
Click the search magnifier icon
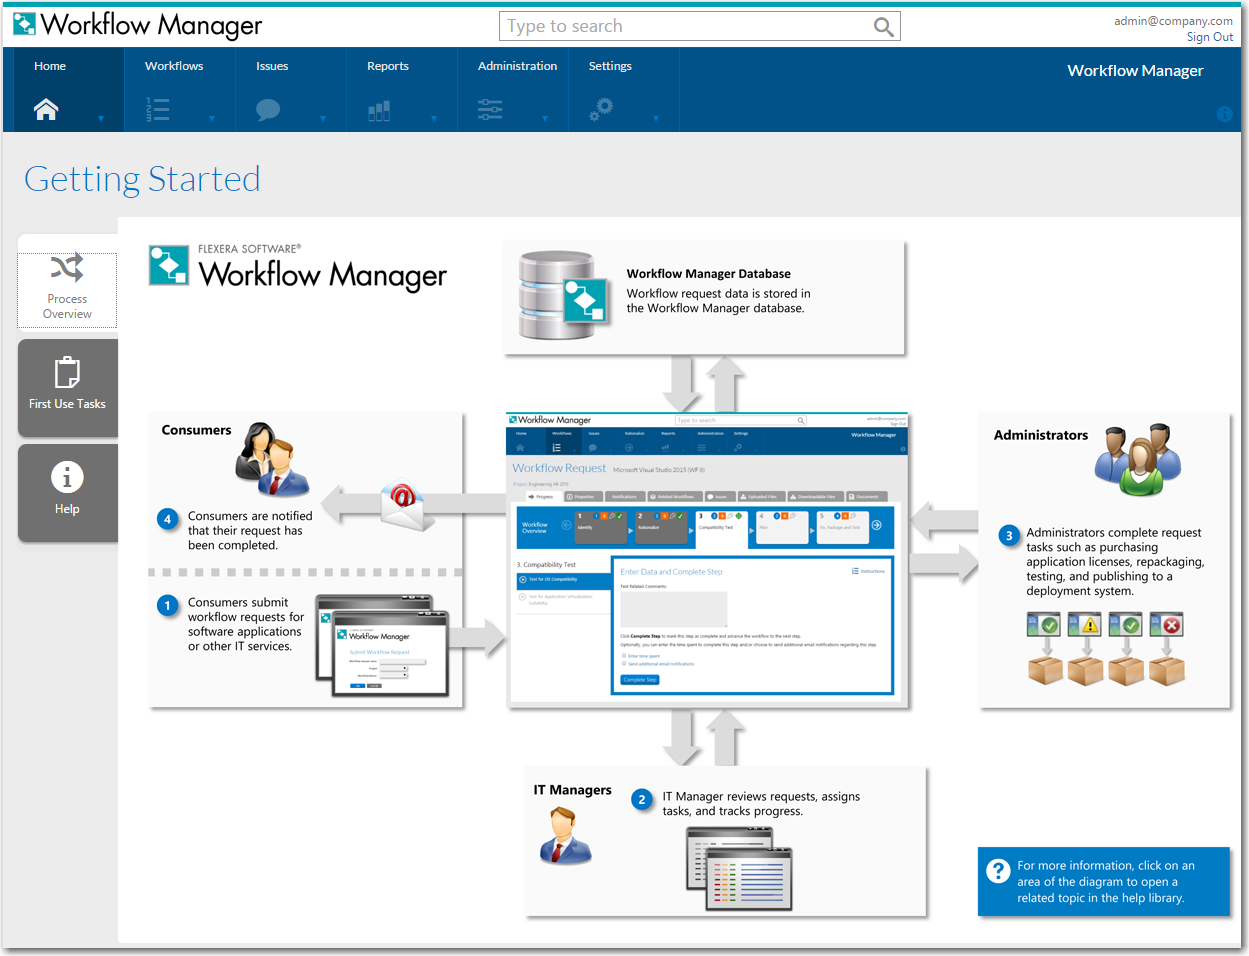883,27
